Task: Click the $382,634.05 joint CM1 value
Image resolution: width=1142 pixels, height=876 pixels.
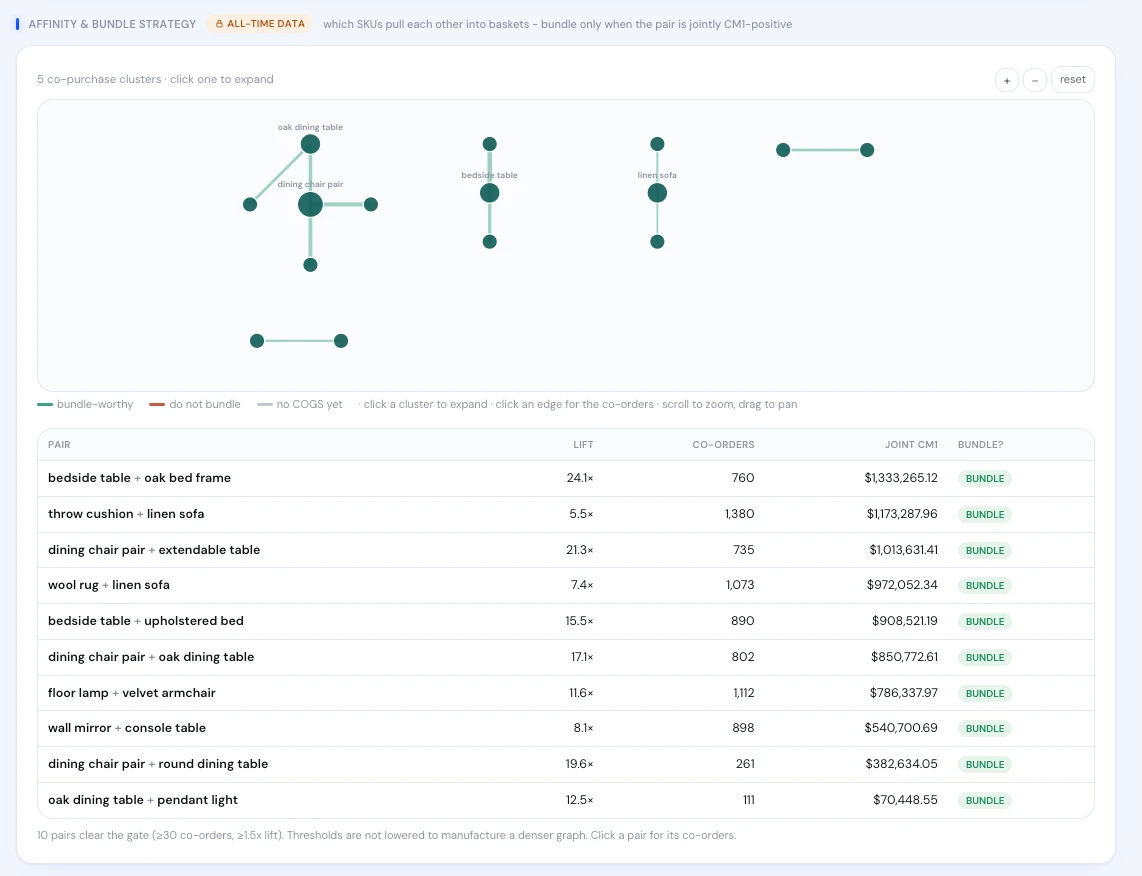Action: pos(902,764)
